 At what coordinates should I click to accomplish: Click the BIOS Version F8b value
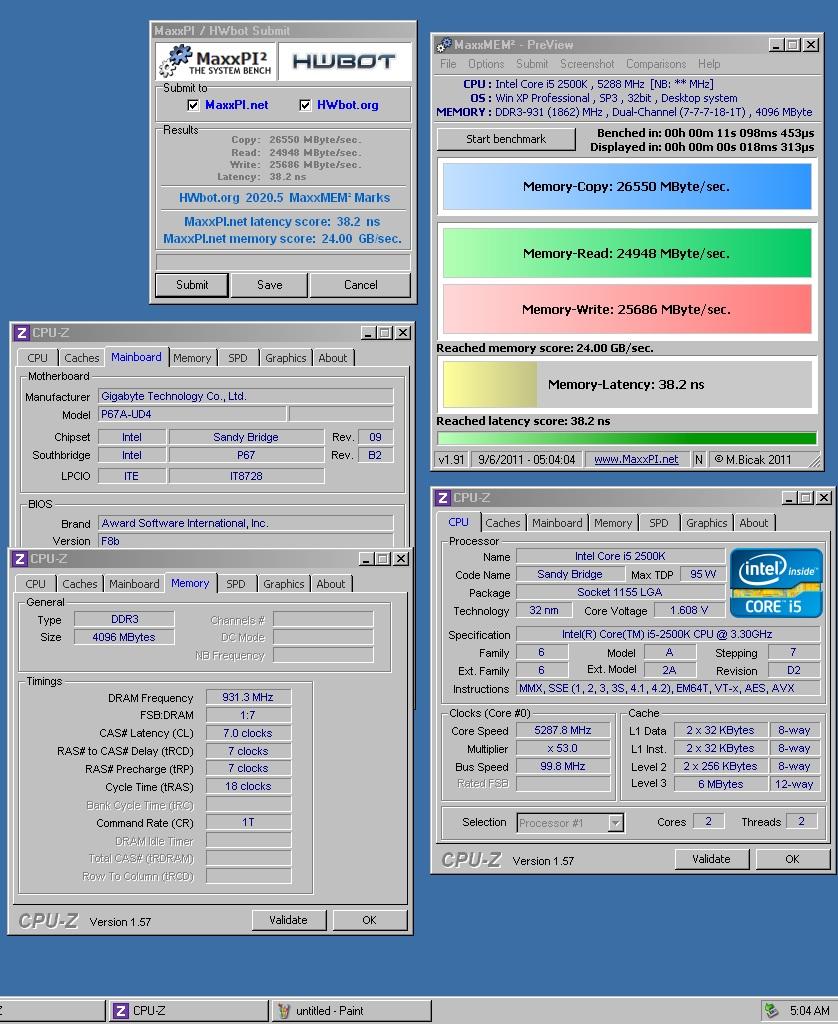click(x=246, y=541)
